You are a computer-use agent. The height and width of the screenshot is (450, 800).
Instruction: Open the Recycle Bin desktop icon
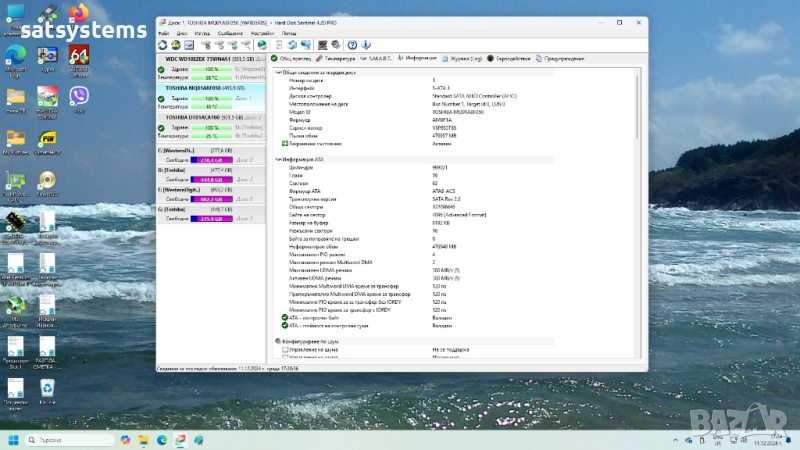tap(46, 390)
